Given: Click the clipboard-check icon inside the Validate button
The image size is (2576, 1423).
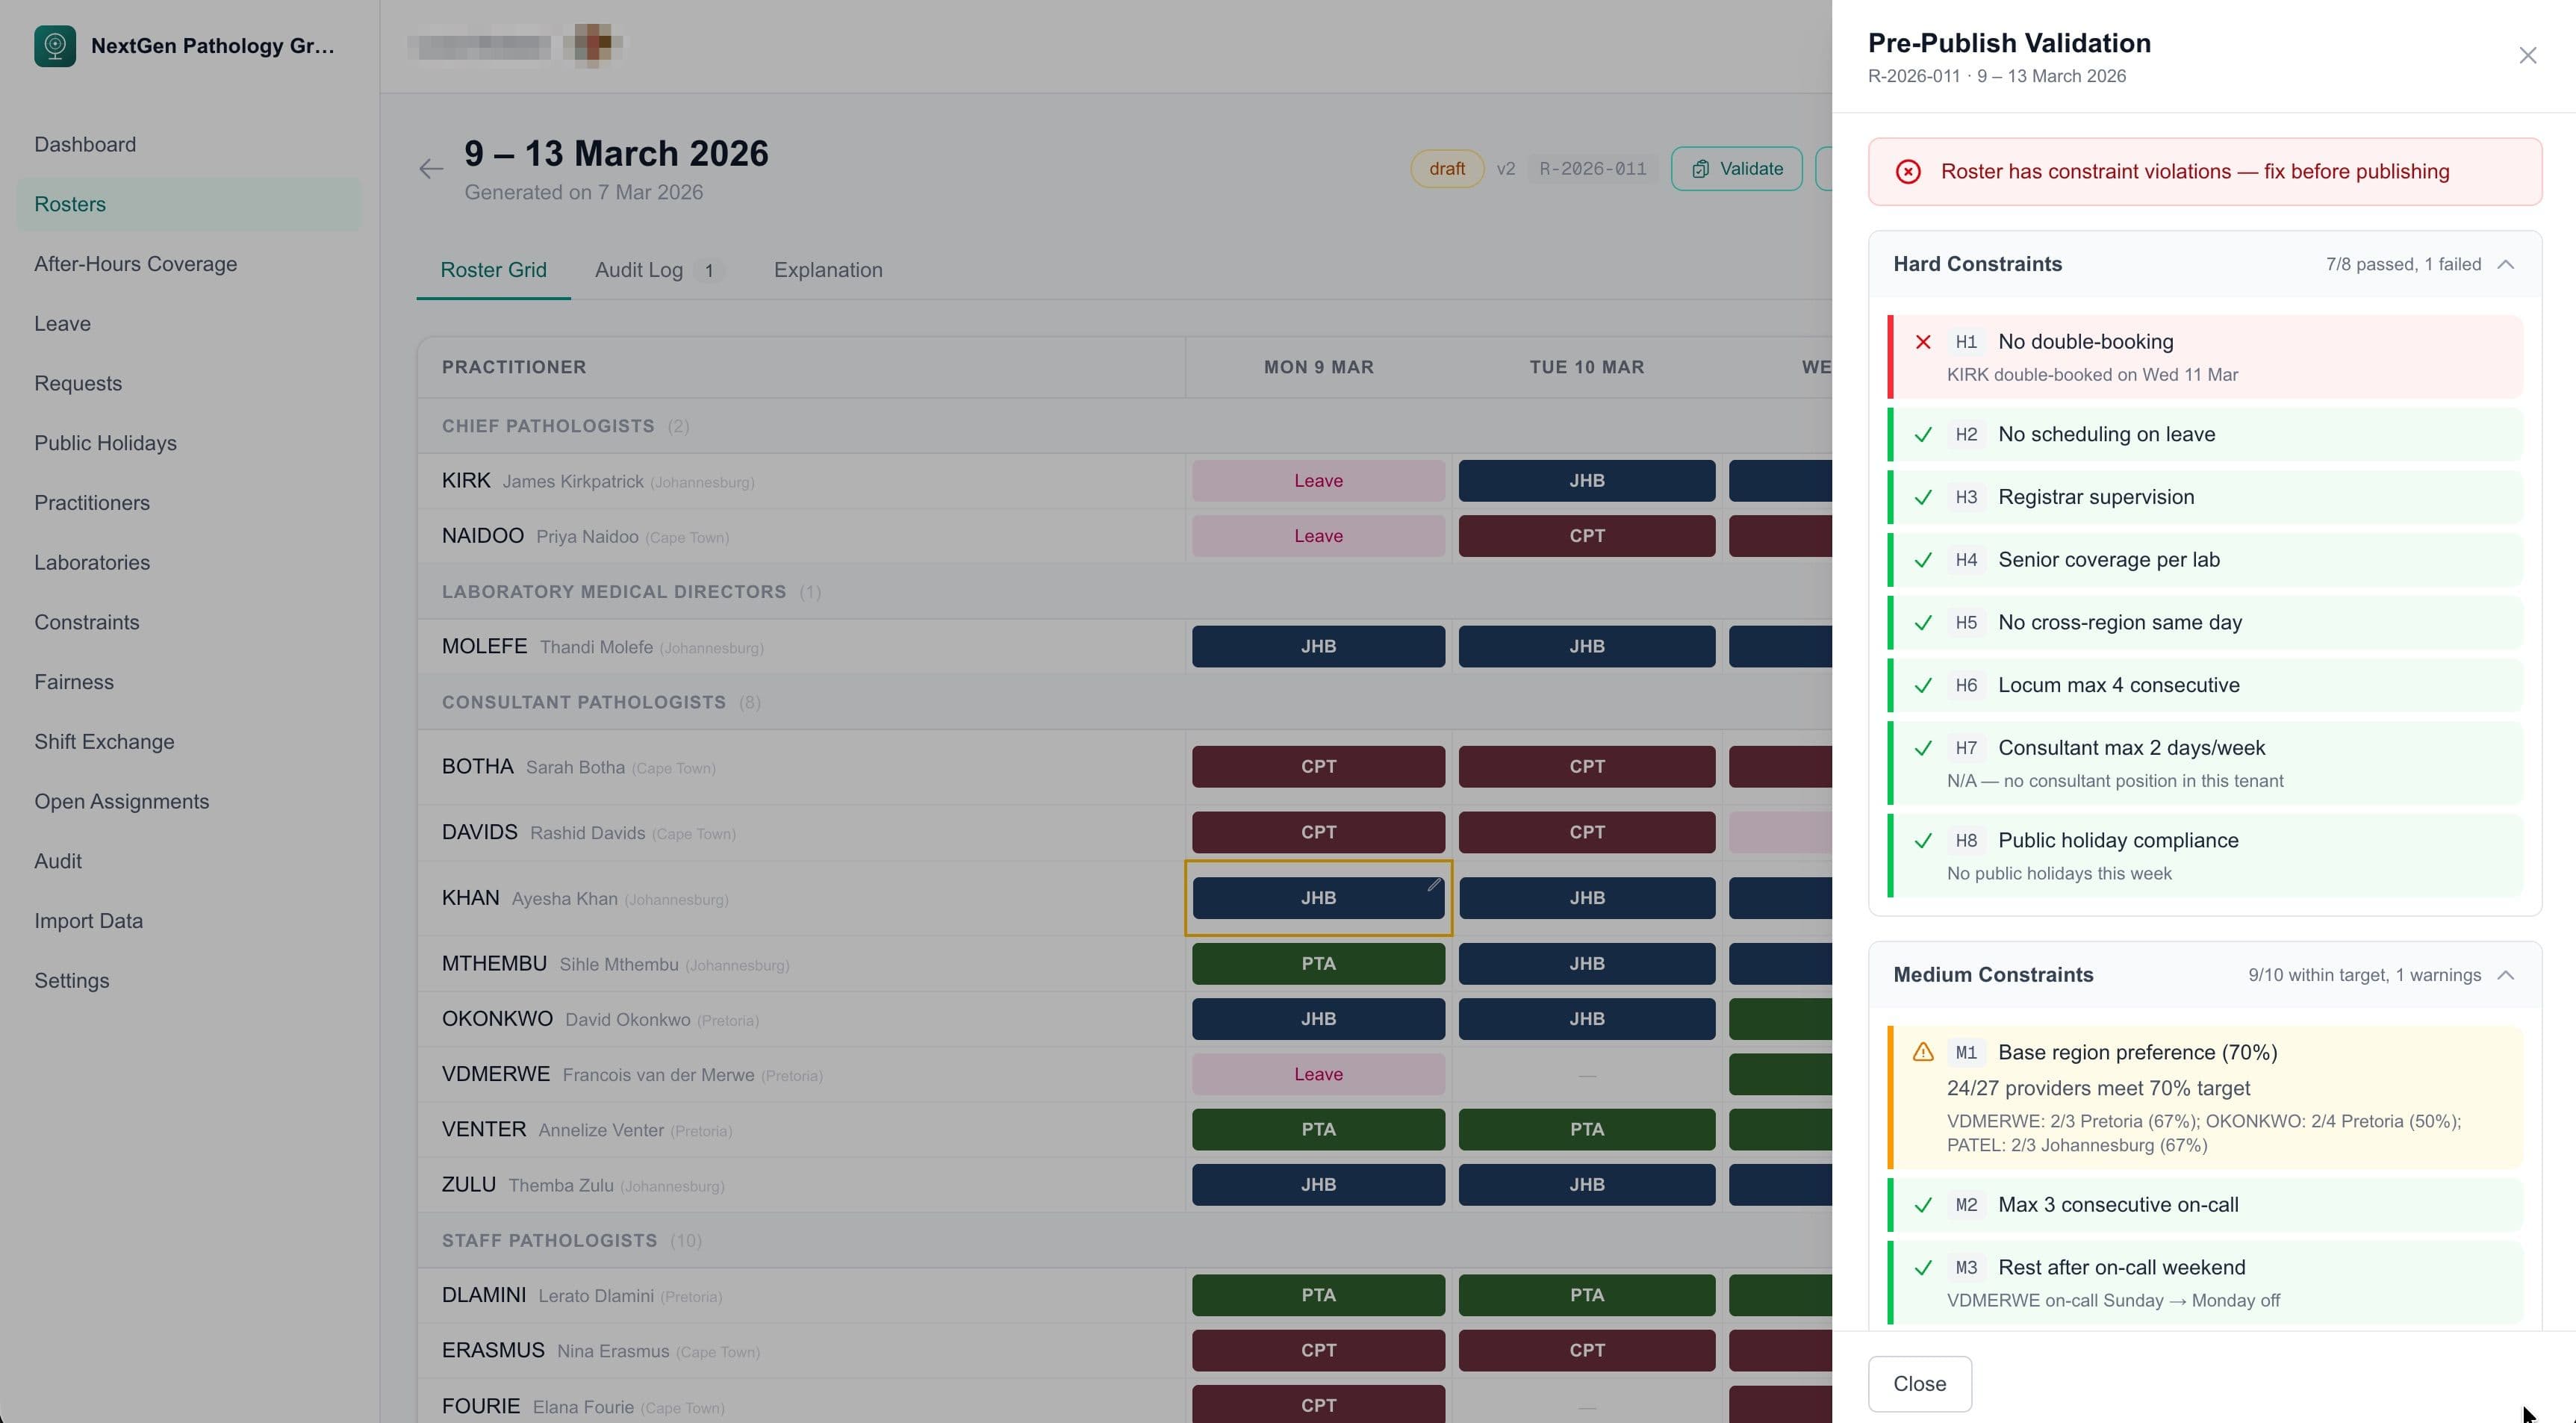Looking at the screenshot, I should pyautogui.click(x=1701, y=168).
